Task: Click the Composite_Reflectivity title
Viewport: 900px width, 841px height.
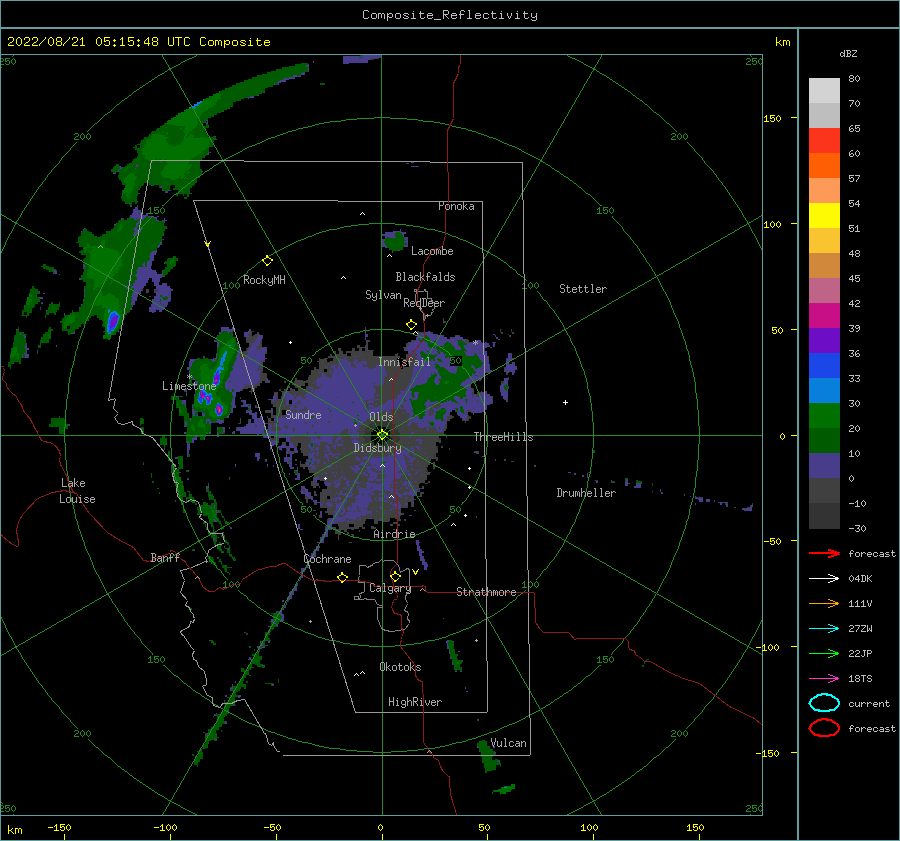Action: pyautogui.click(x=450, y=15)
